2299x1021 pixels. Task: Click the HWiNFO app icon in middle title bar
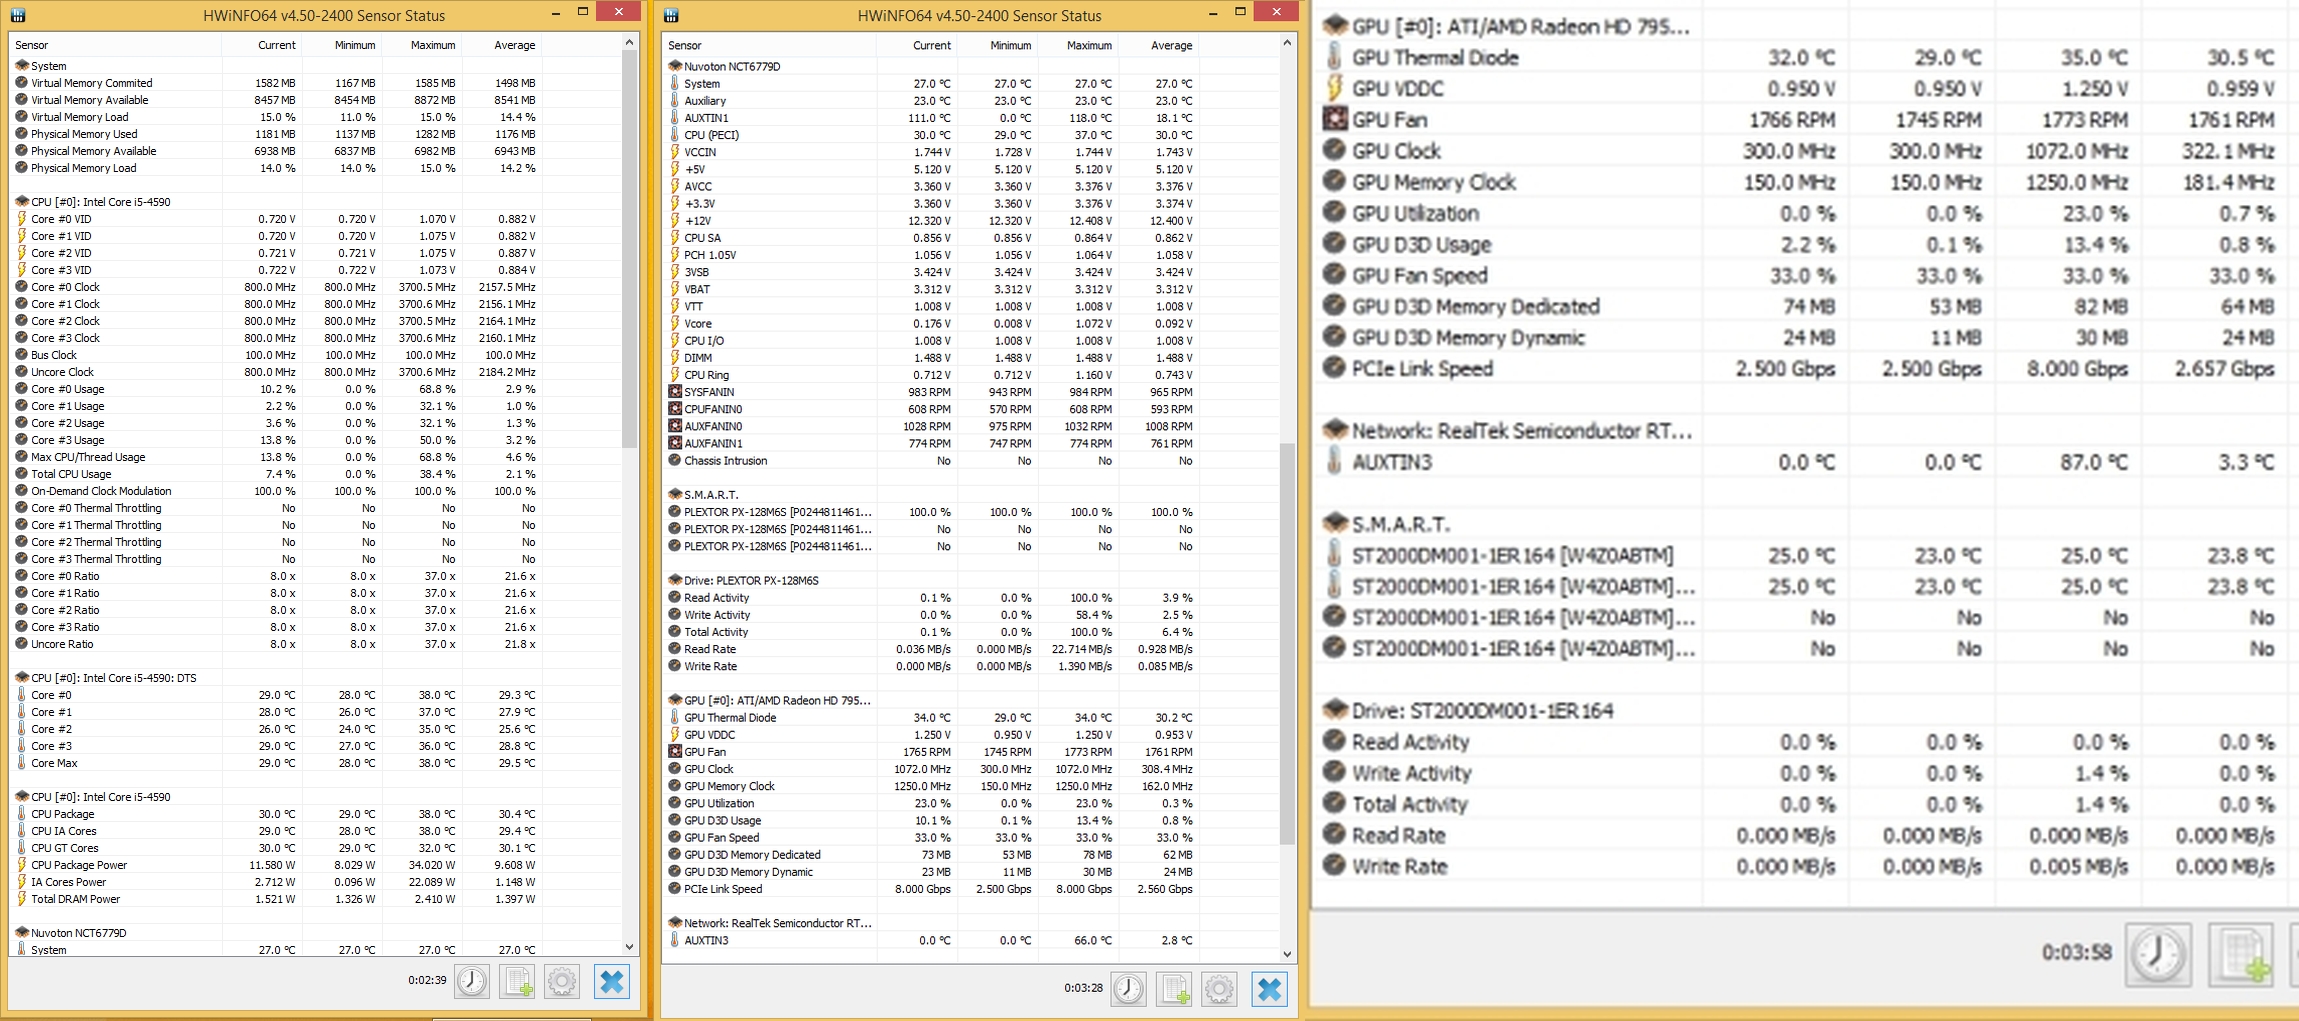click(672, 15)
